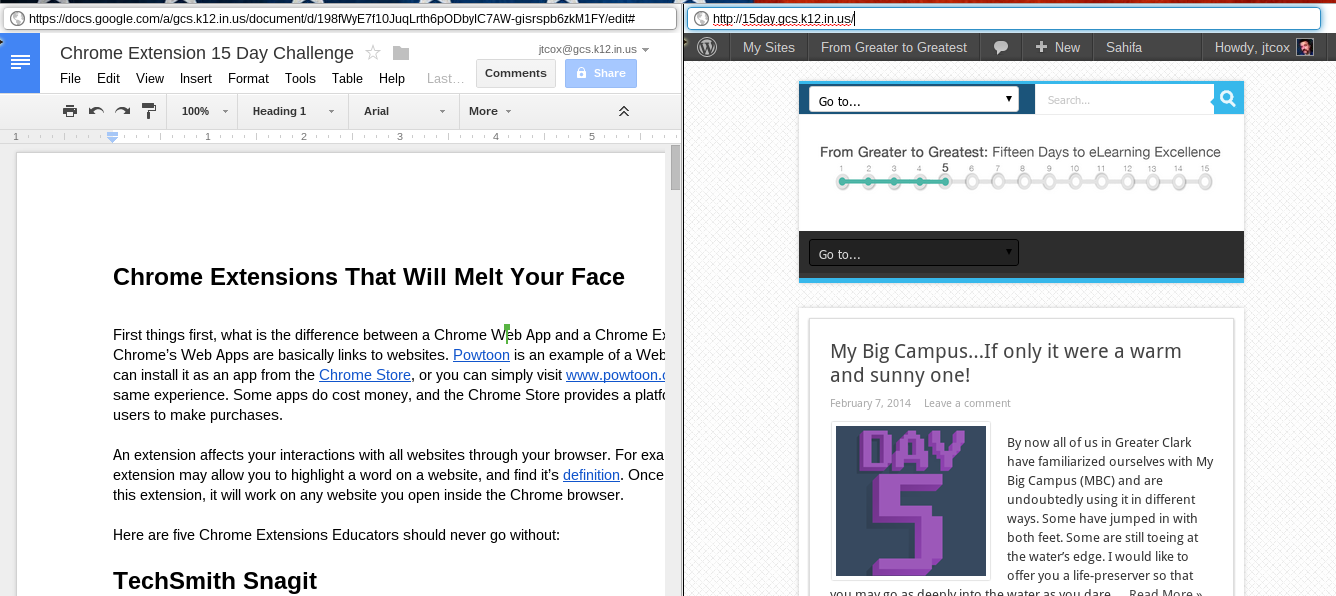Click the 15day.gcs.k12.in.us address bar

1005,18
